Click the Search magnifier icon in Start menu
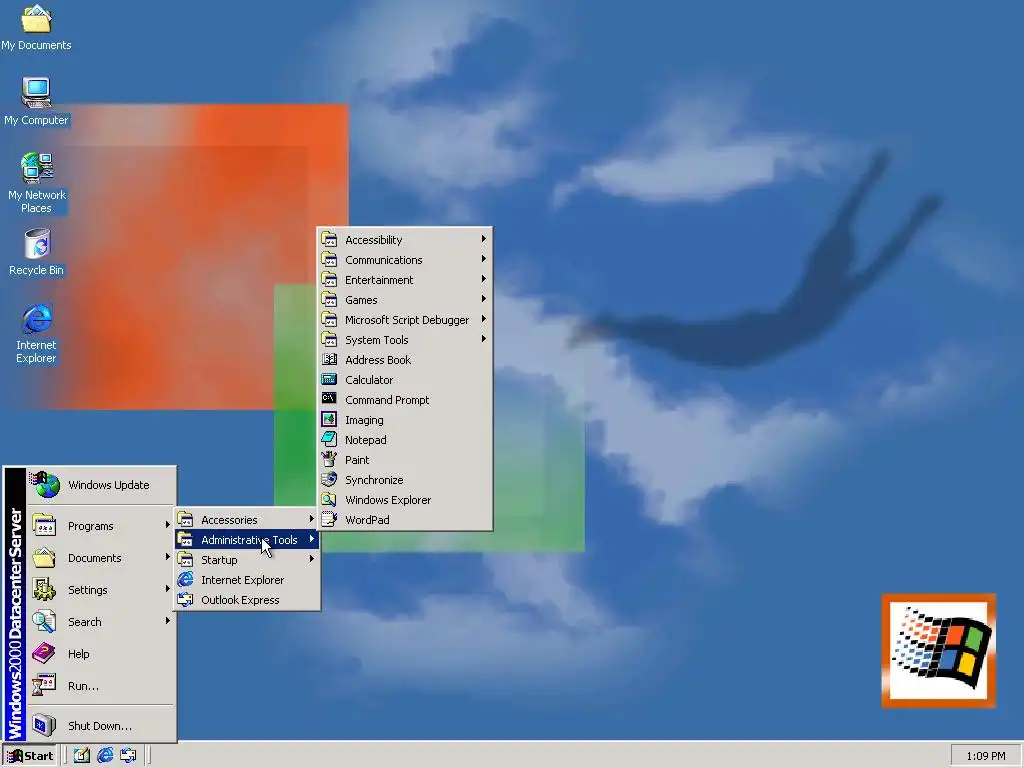This screenshot has width=1024, height=768. click(x=44, y=621)
